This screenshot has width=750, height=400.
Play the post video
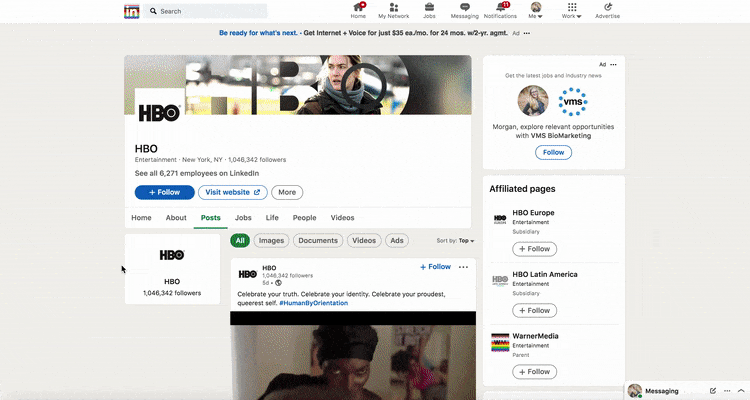(353, 356)
